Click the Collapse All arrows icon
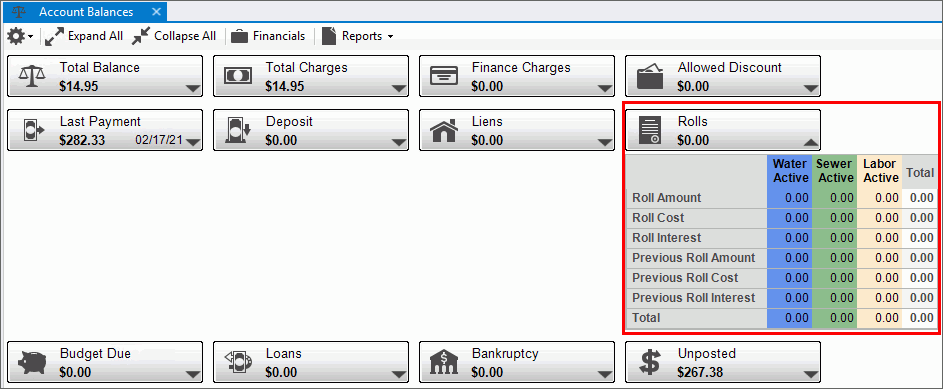Image resolution: width=943 pixels, height=389 pixels. 141,36
